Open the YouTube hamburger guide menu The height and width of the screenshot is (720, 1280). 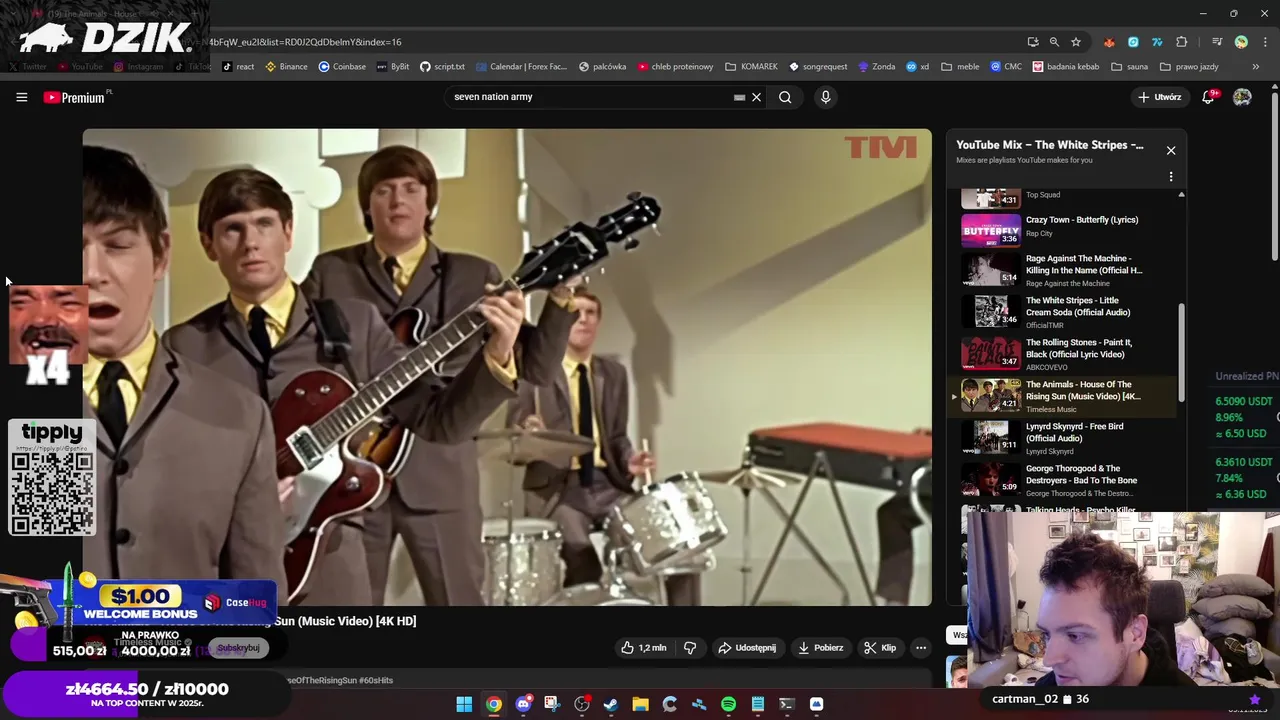[x=21, y=97]
